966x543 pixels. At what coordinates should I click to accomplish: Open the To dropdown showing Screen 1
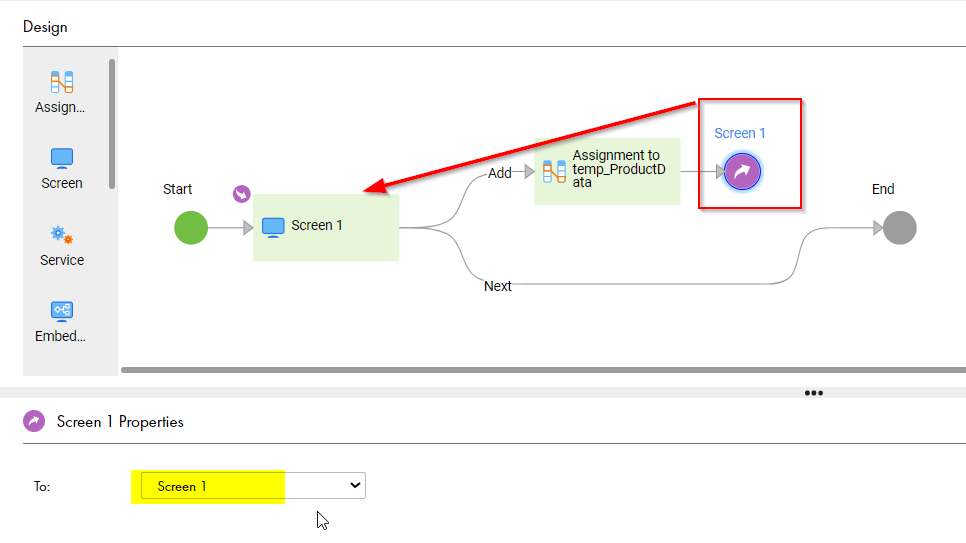tap(253, 486)
